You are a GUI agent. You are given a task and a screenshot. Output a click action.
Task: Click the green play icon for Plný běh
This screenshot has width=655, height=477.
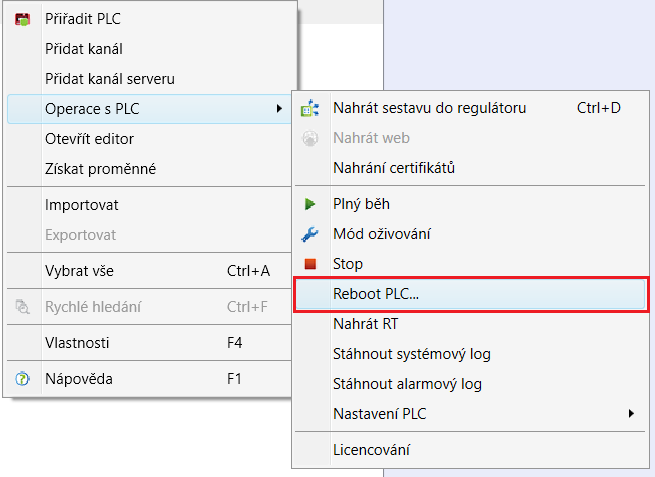[310, 204]
